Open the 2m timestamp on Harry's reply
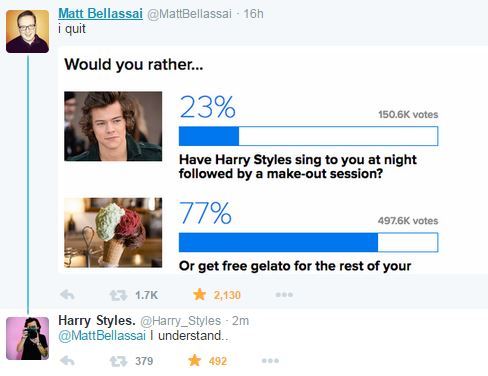 click(240, 321)
